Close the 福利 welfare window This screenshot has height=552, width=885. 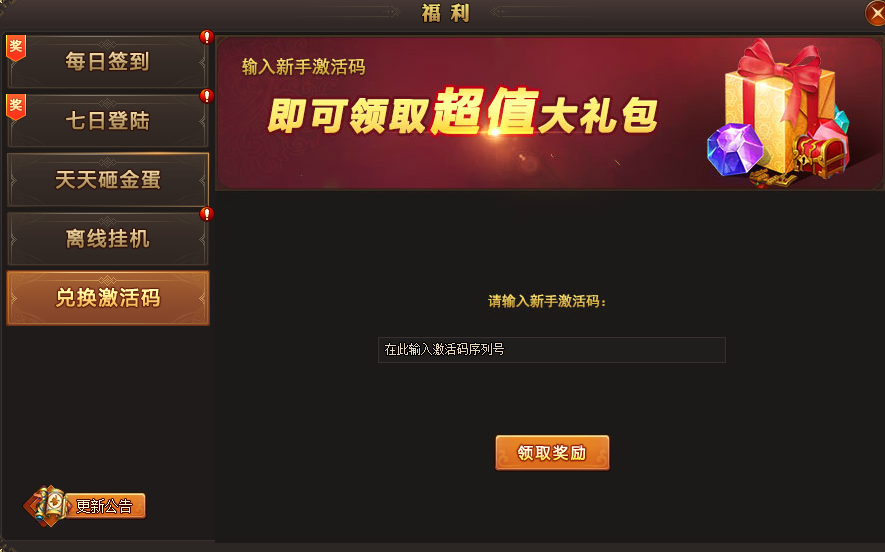coord(875,13)
